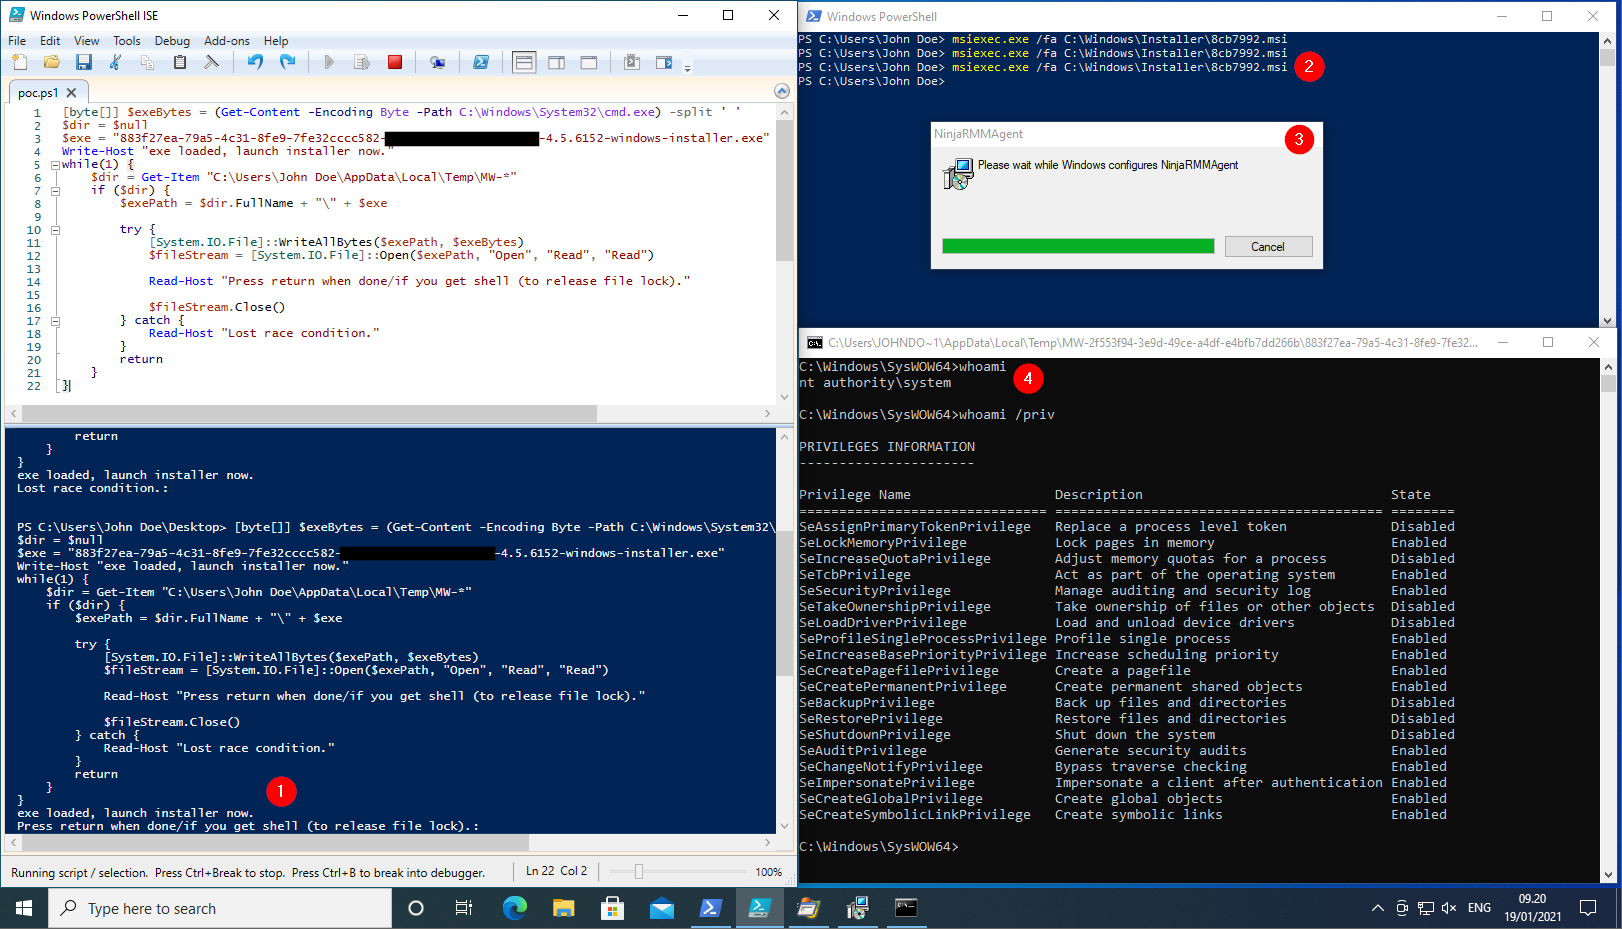Collapse the try block on line 10
The image size is (1622, 929).
[x=56, y=229]
